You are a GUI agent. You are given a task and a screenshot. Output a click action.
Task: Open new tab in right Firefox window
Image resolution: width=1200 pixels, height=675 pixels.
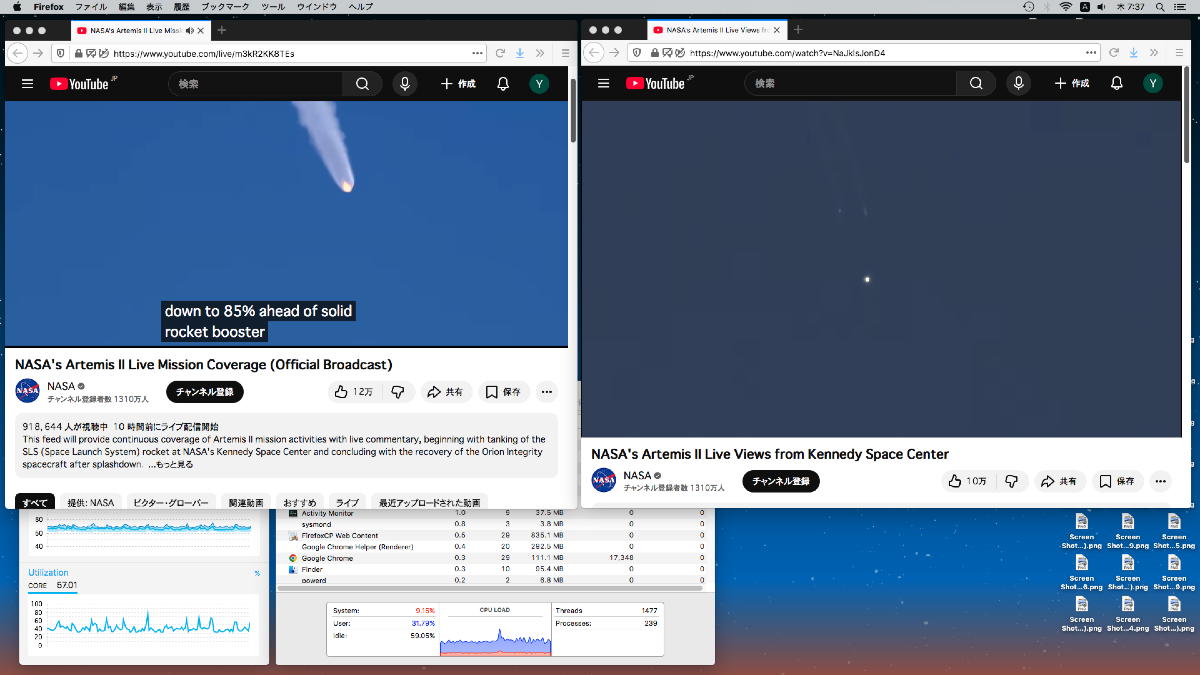pyautogui.click(x=798, y=31)
